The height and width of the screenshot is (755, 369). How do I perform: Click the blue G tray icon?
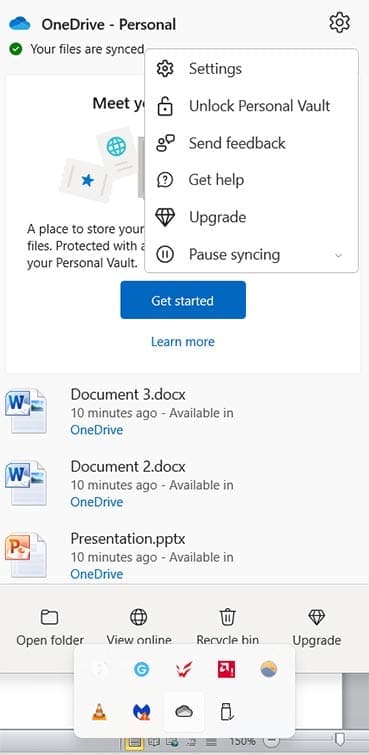[142, 669]
